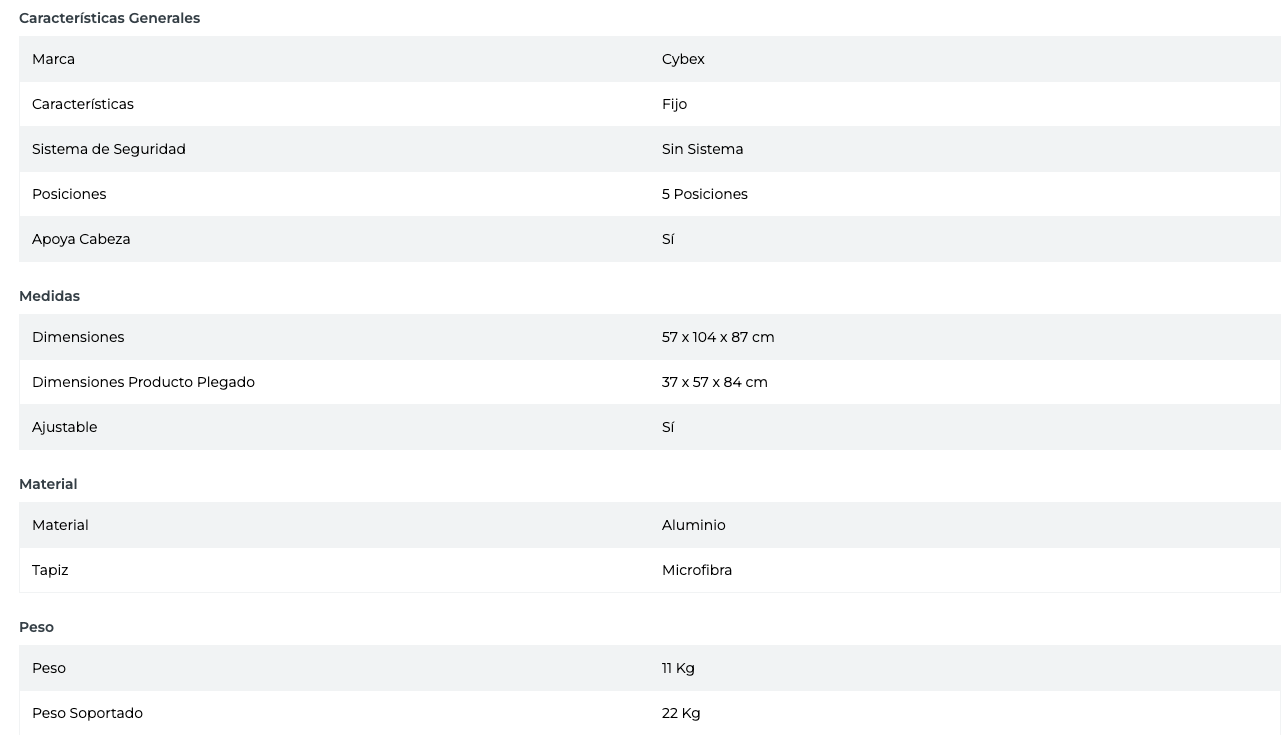
Task: Click the Peso section heading
Action: tap(36, 627)
